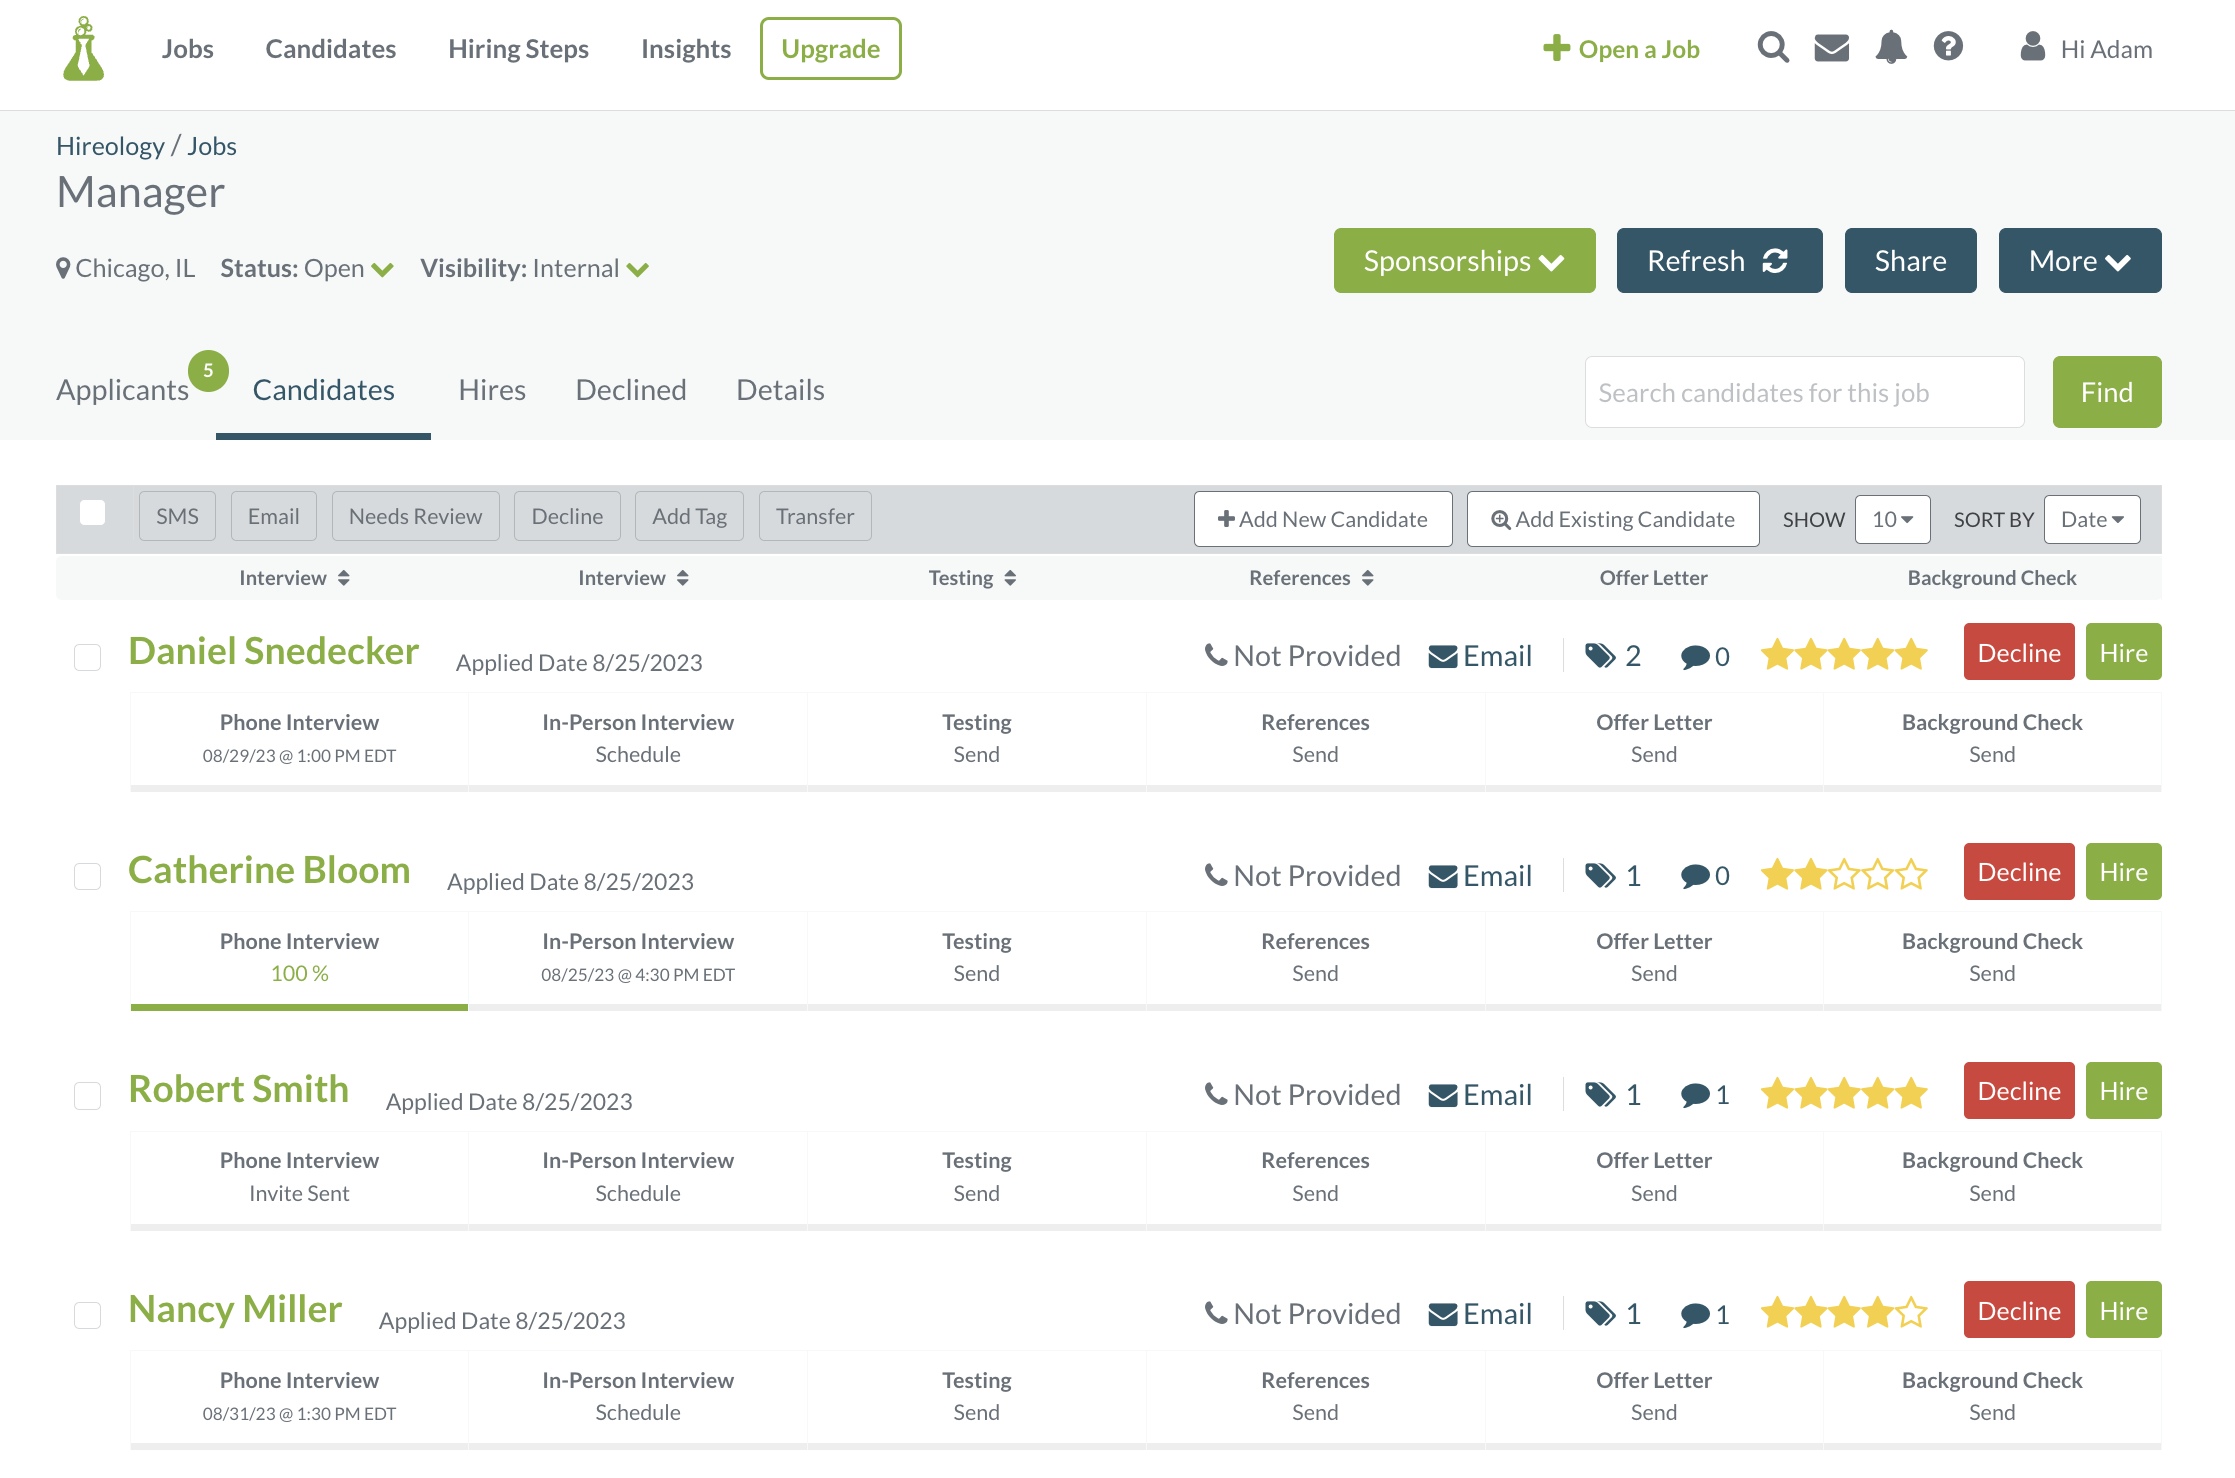Email Daniel Snedecker via his envelope icon
2235x1478 pixels.
[1442, 655]
